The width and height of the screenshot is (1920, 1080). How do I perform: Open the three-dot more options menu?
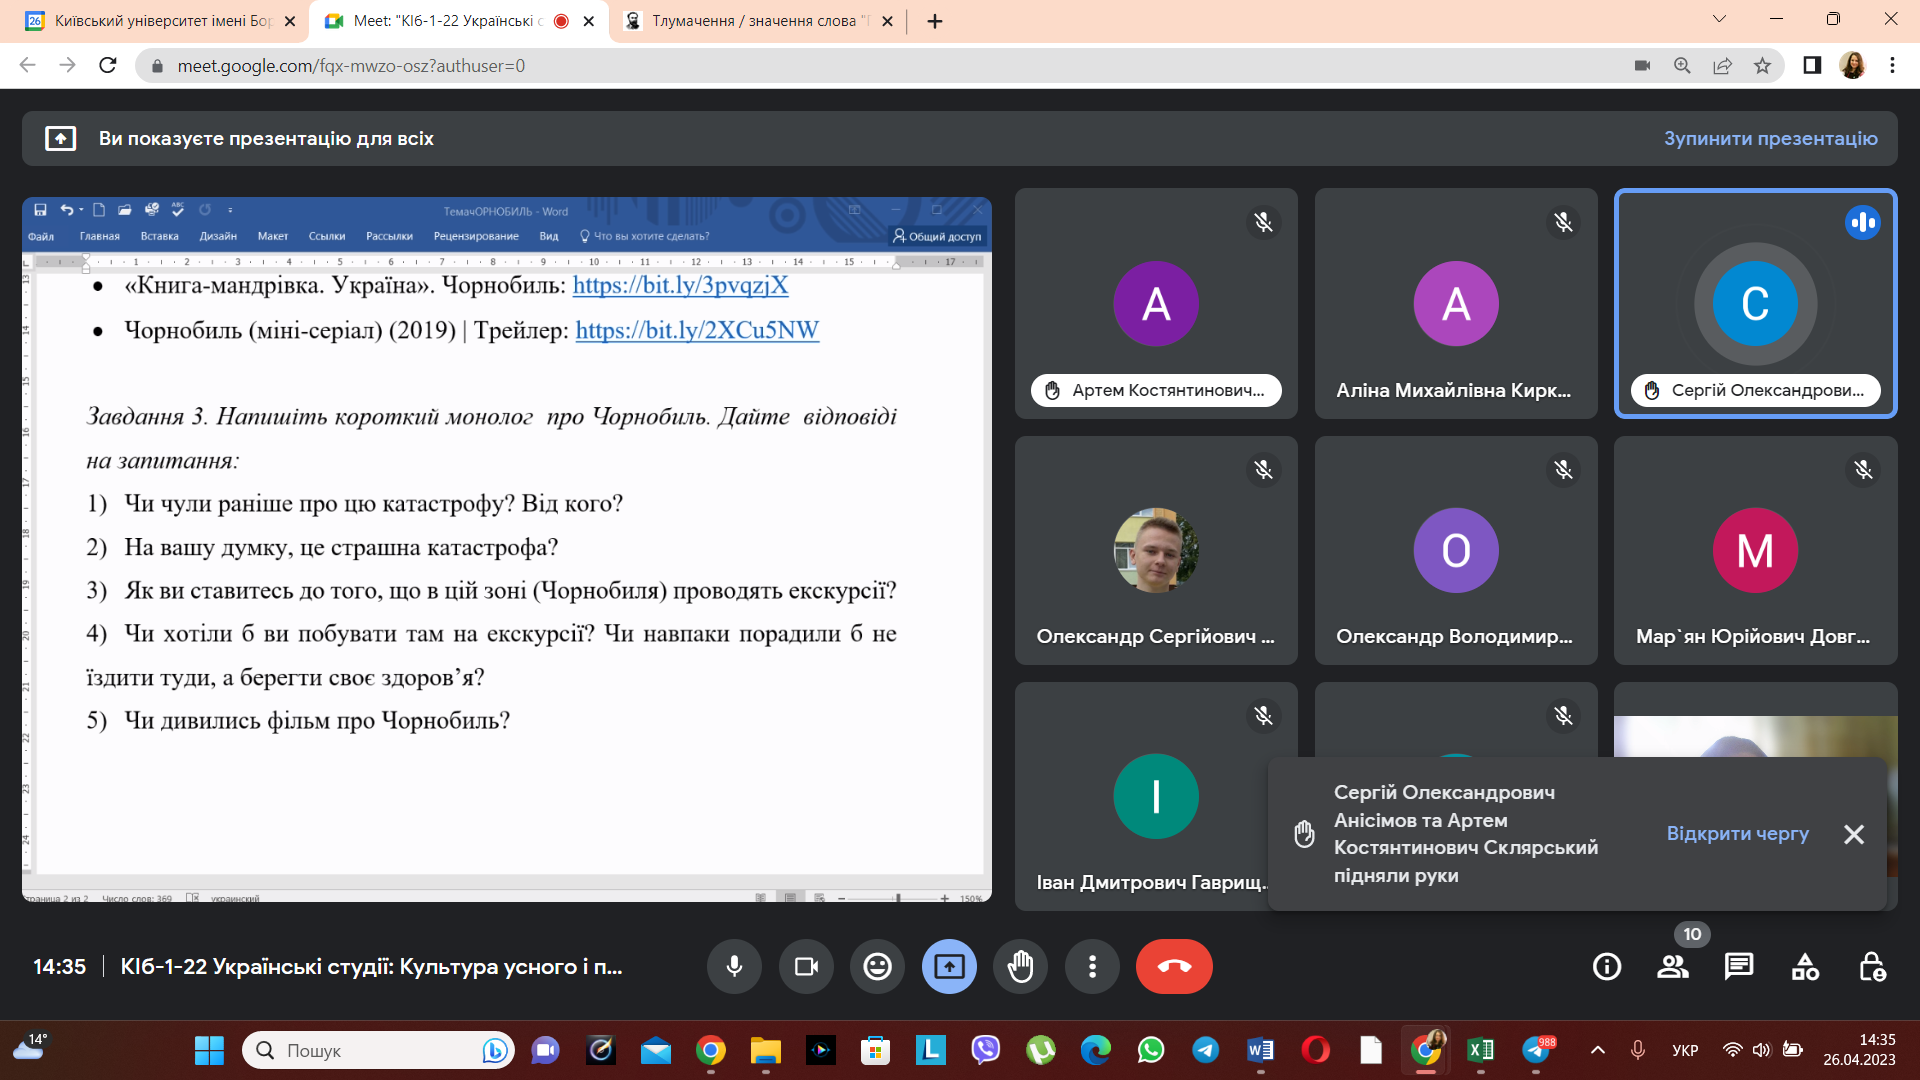point(1092,966)
